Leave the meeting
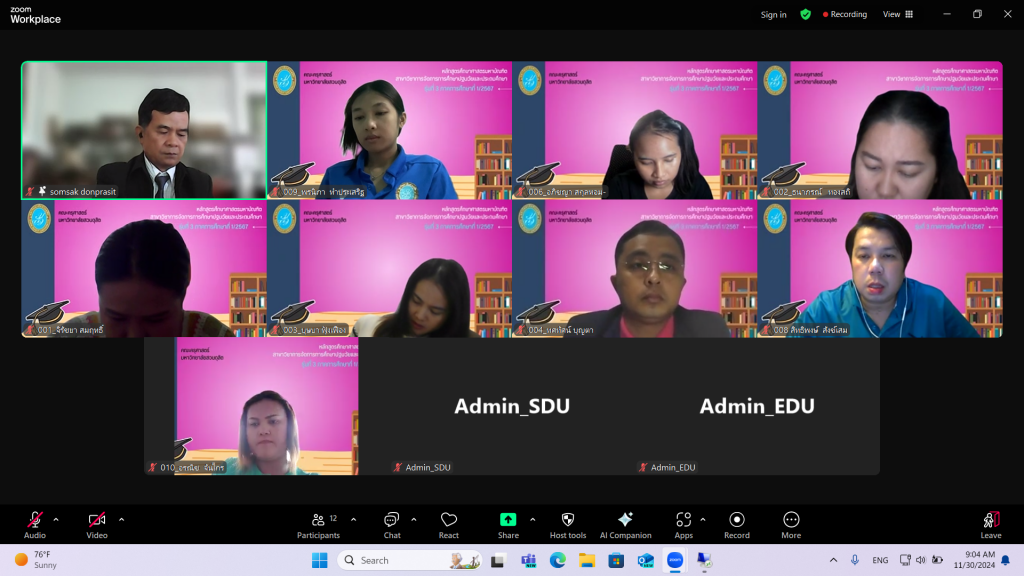 point(990,524)
